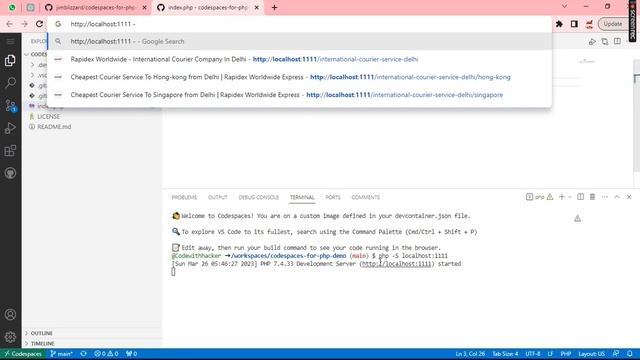Open the Extensions view icon

(x=10, y=151)
